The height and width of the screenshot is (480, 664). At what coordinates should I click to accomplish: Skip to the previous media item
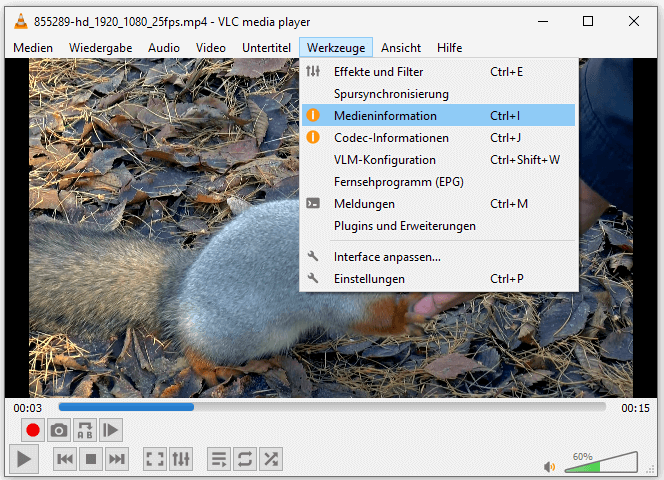pos(65,459)
